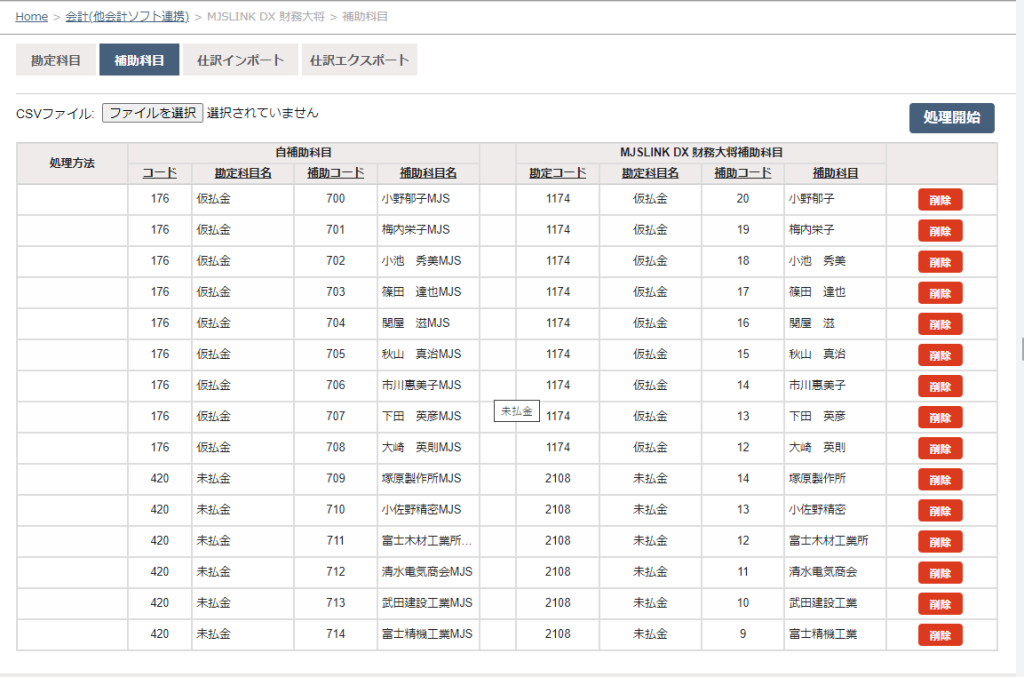Screen dimensions: 1024x677
Task: Click the 小池 秀美MJS cell
Action: coord(428,260)
